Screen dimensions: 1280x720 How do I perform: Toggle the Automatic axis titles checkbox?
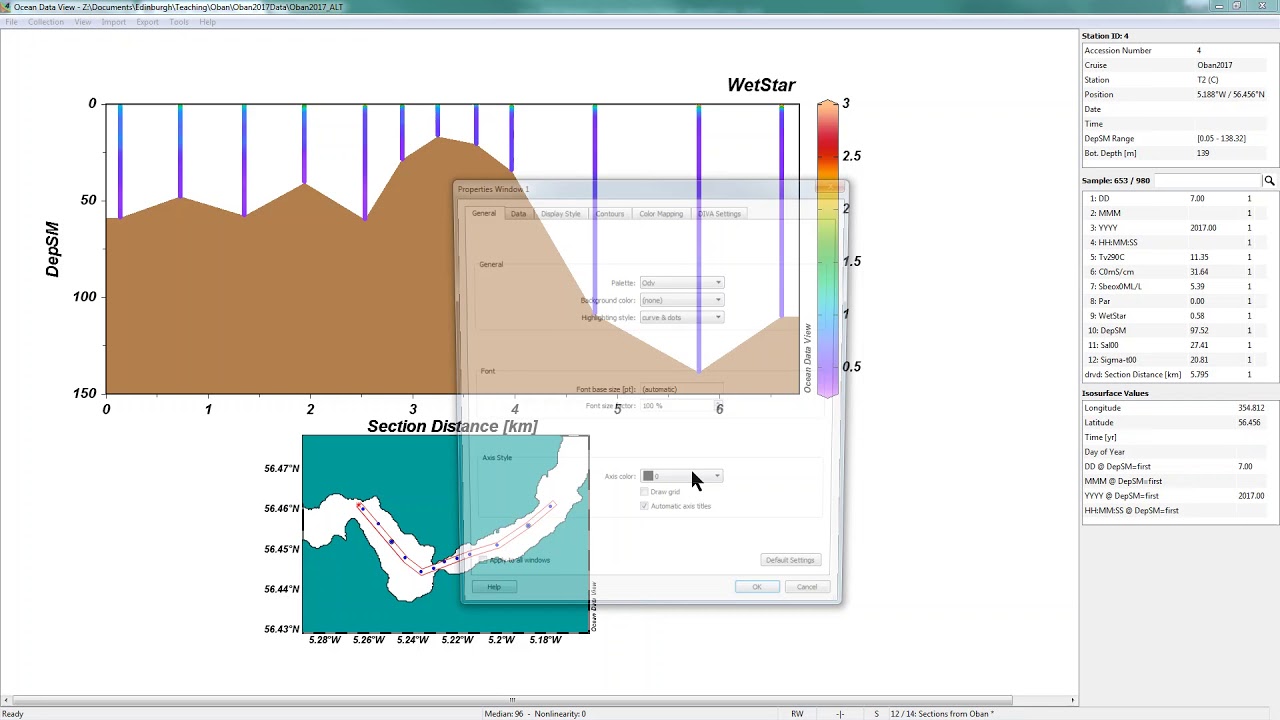[x=644, y=506]
